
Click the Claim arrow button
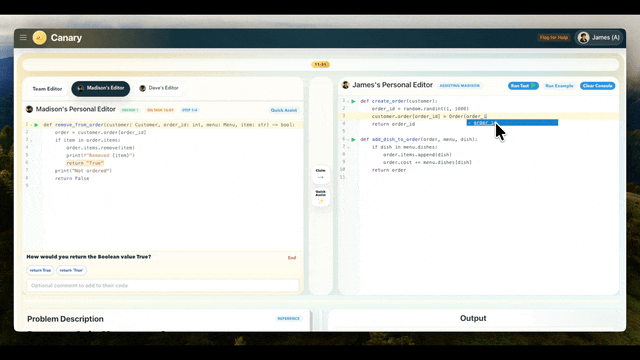pyautogui.click(x=320, y=174)
